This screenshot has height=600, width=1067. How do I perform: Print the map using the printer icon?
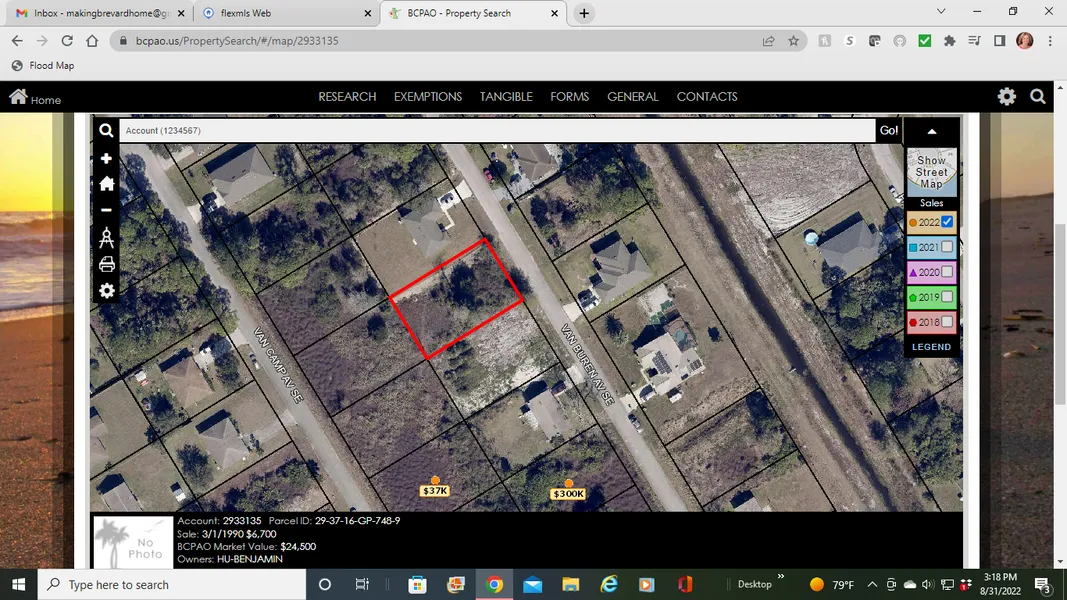pyautogui.click(x=106, y=265)
